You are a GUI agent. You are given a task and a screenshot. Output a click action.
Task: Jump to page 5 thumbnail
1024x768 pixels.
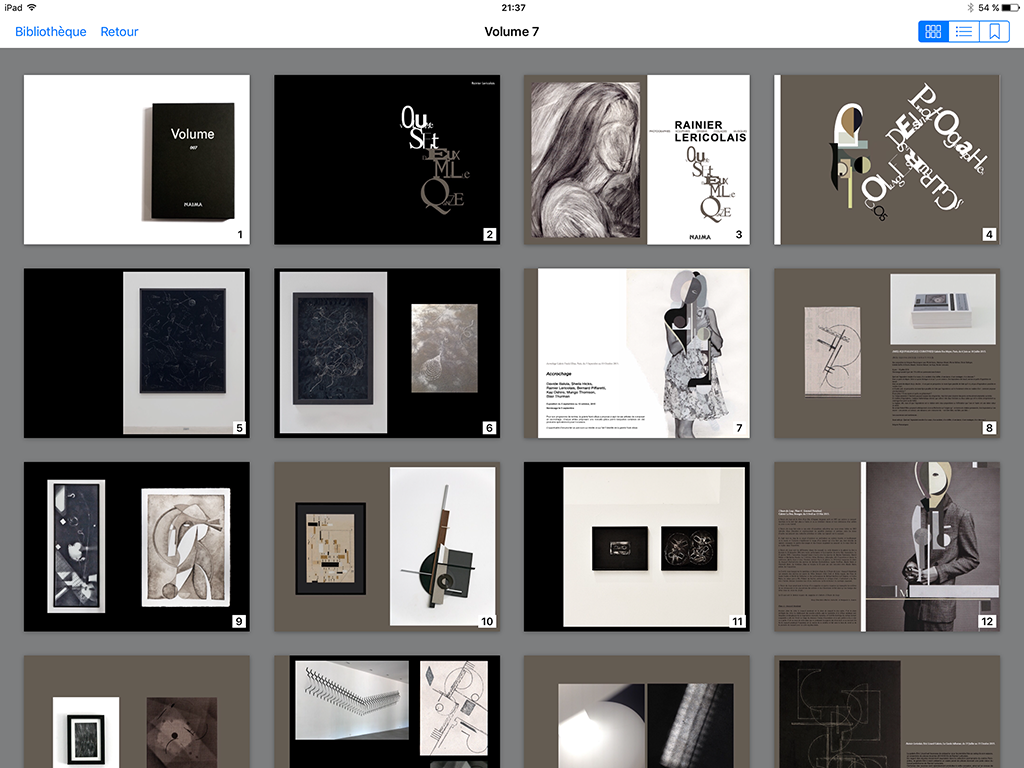[137, 353]
